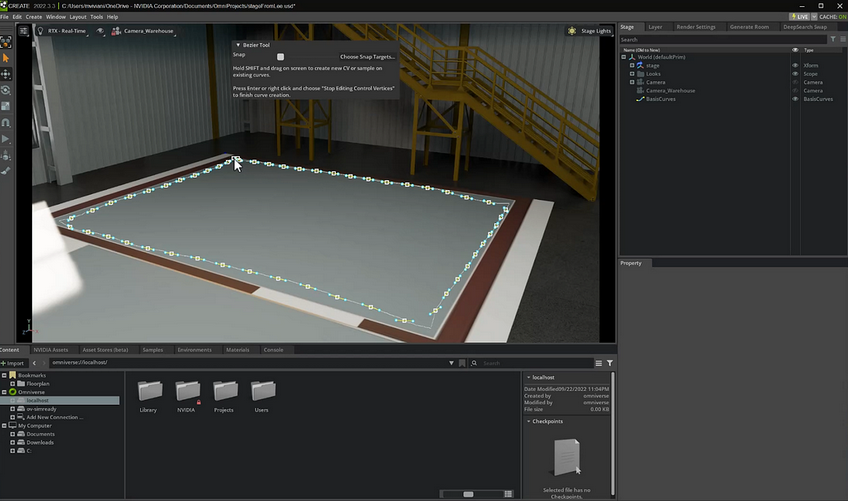Open the Edit menu
The width and height of the screenshot is (848, 501).
pos(17,17)
